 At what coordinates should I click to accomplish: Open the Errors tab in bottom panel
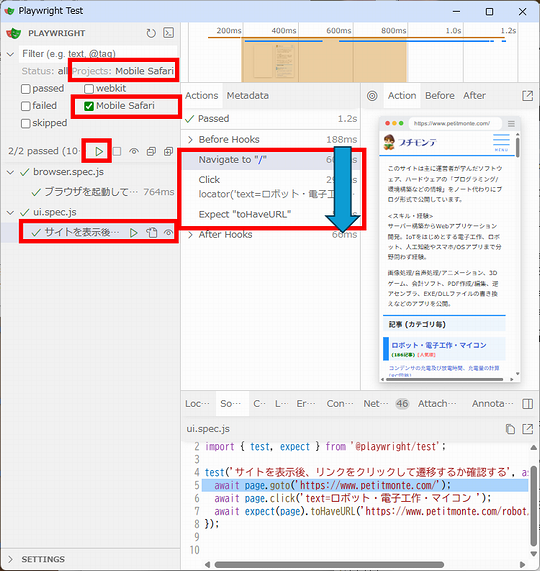coord(306,403)
